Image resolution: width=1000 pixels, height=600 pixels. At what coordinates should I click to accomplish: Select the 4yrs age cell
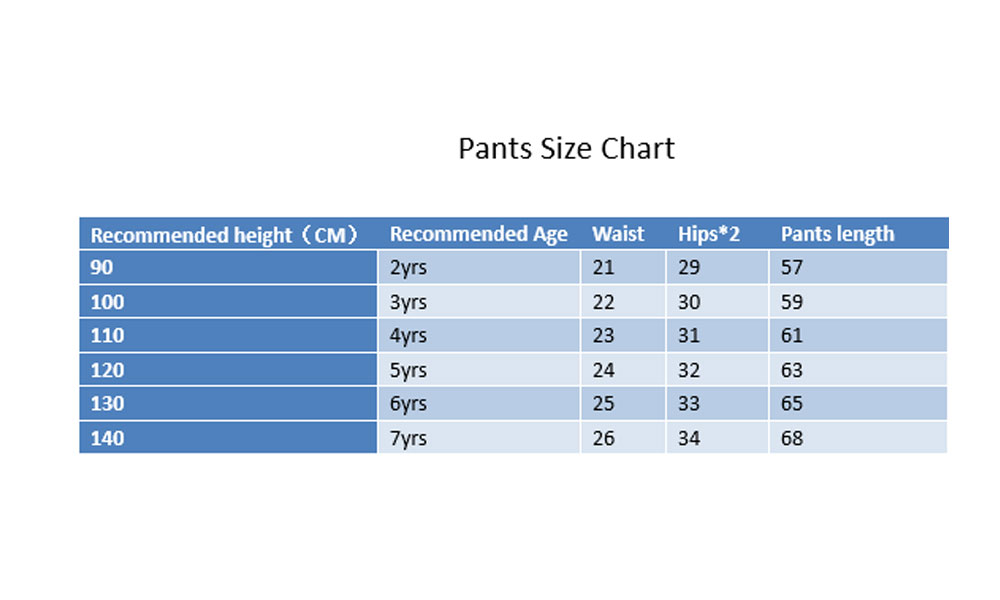[408, 336]
